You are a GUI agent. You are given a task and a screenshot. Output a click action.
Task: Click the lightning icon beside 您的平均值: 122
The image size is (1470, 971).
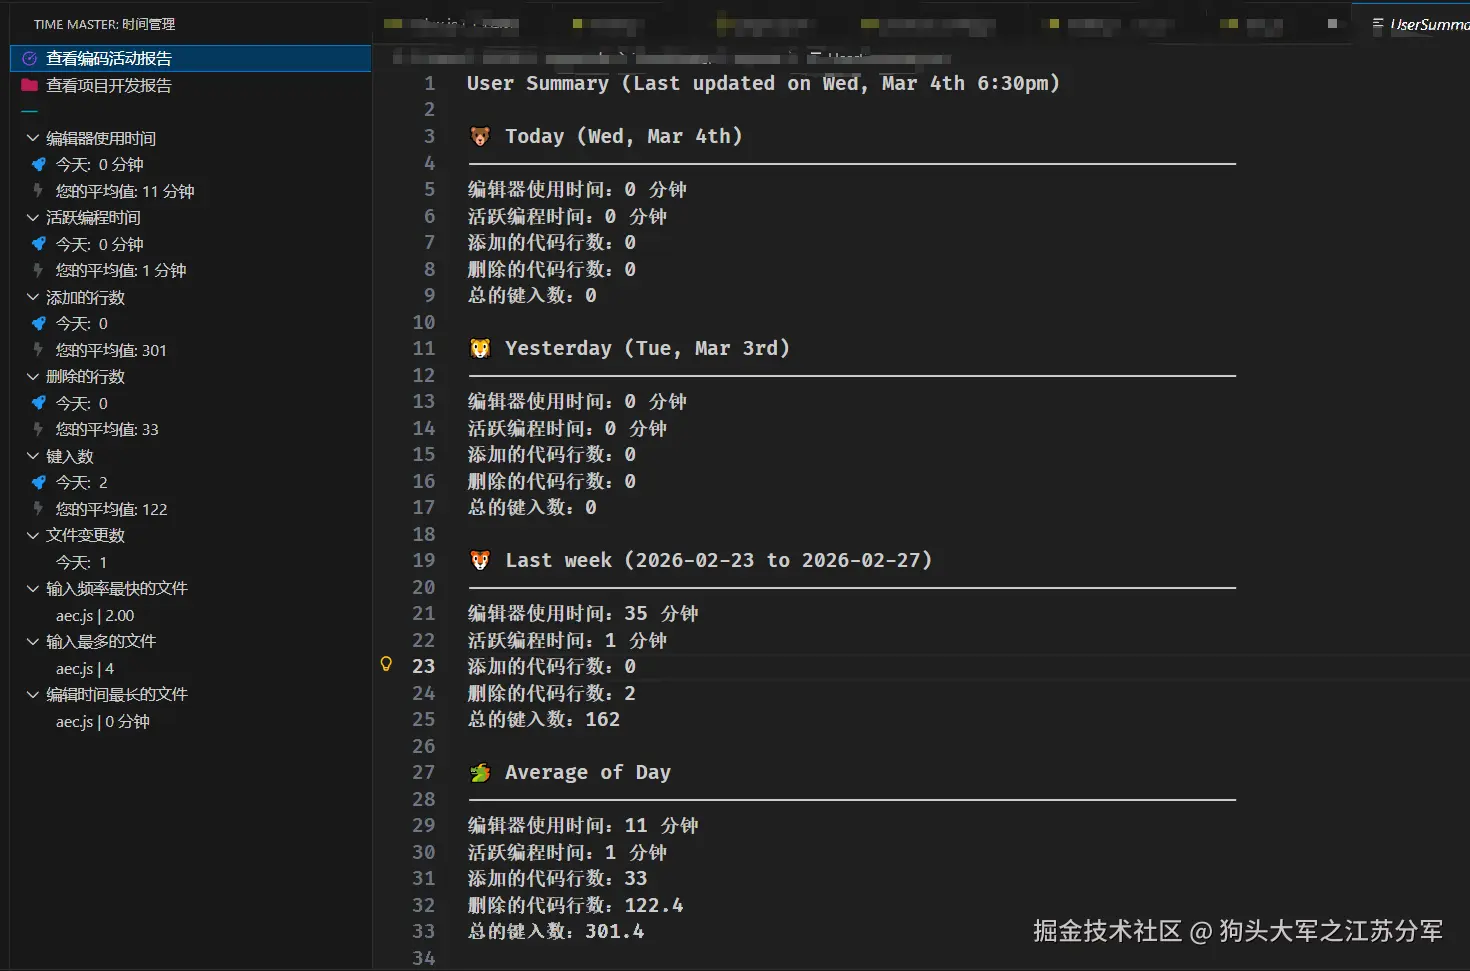39,509
